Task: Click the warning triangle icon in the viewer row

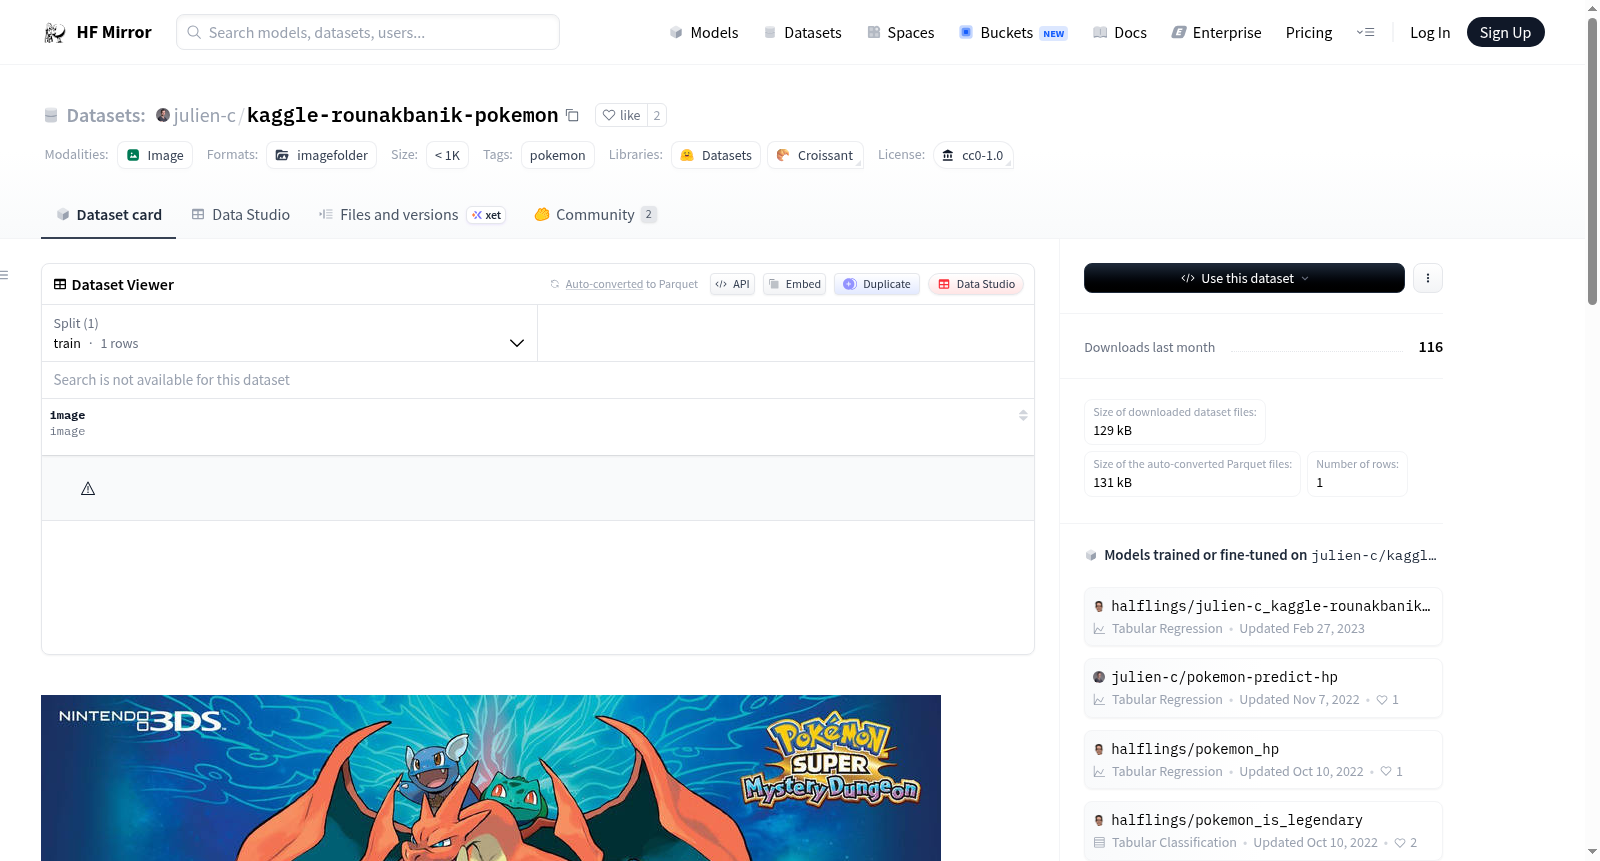Action: click(88, 489)
